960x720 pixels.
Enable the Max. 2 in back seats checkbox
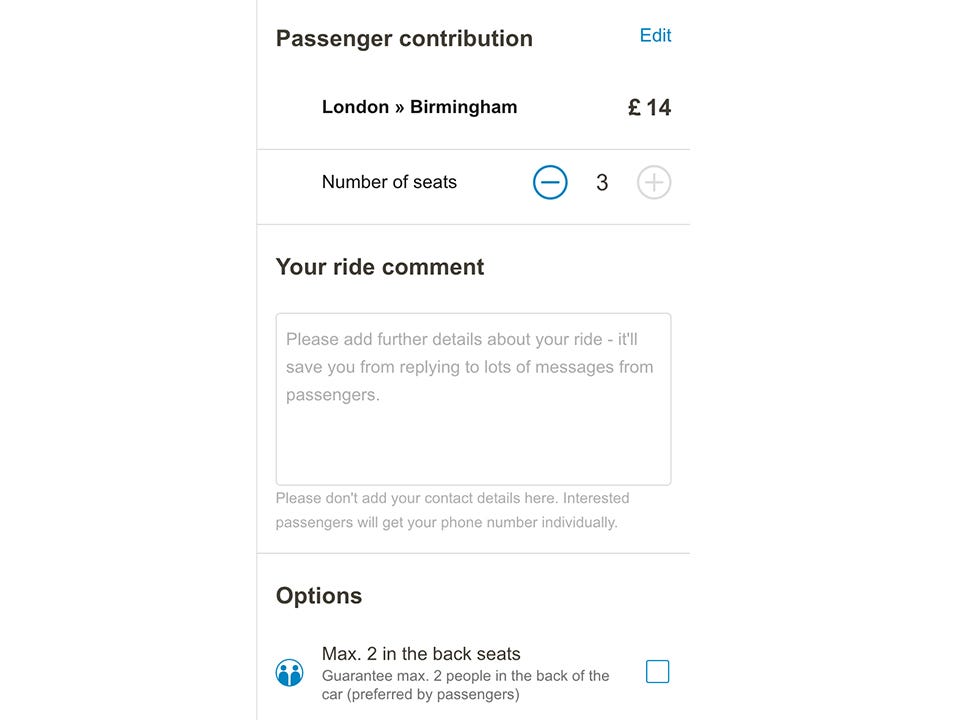coord(657,672)
